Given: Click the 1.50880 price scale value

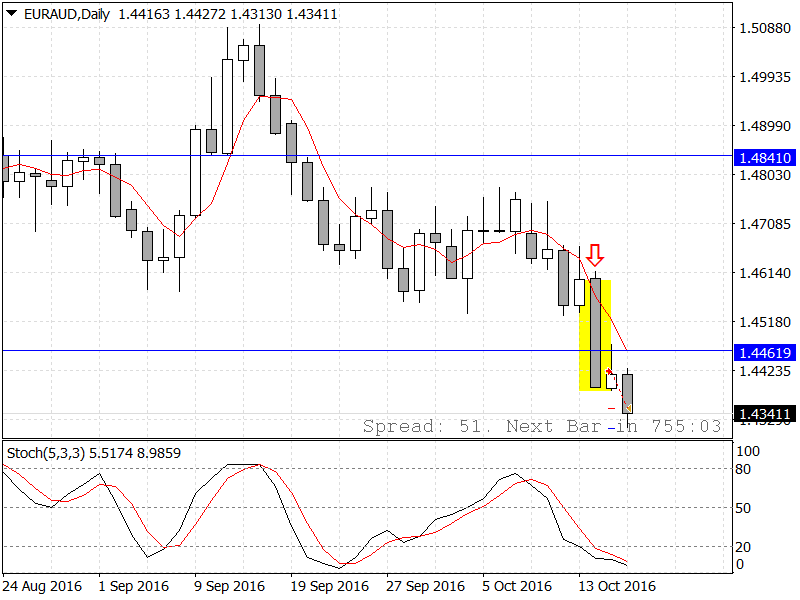Looking at the screenshot, I should coord(765,28).
